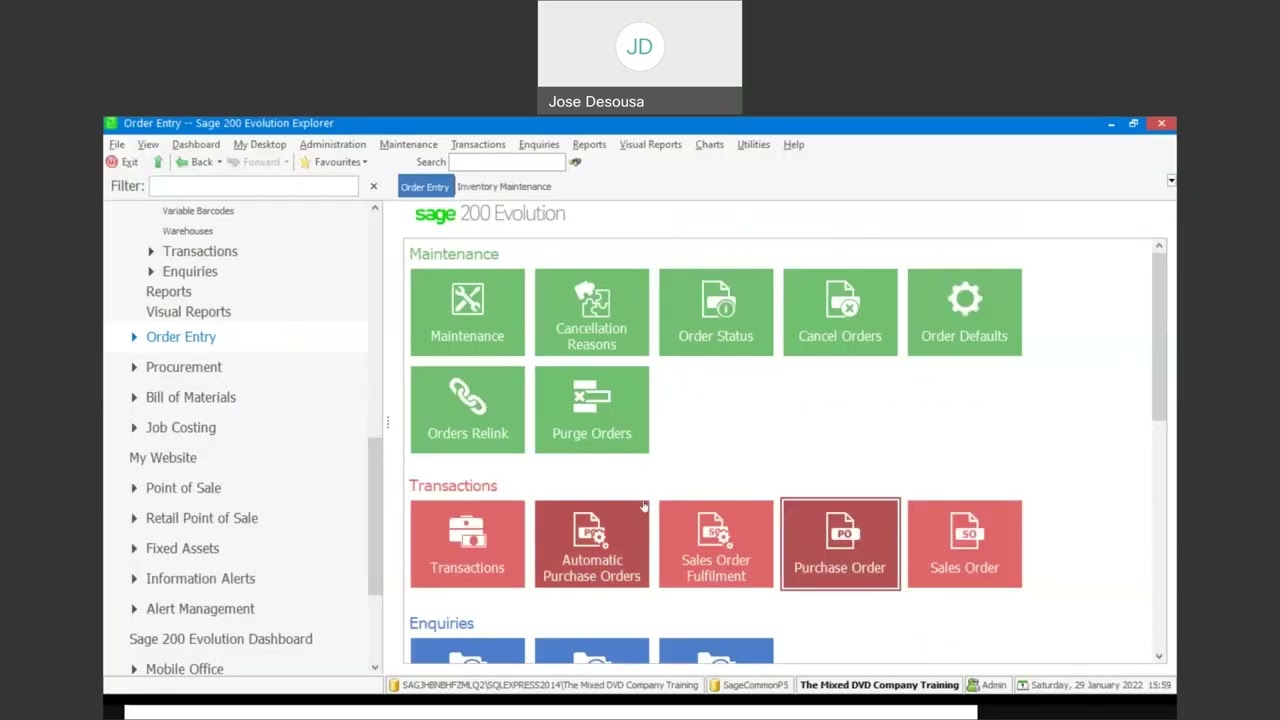This screenshot has width=1280, height=720.
Task: Open the Utilities menu
Action: [754, 144]
